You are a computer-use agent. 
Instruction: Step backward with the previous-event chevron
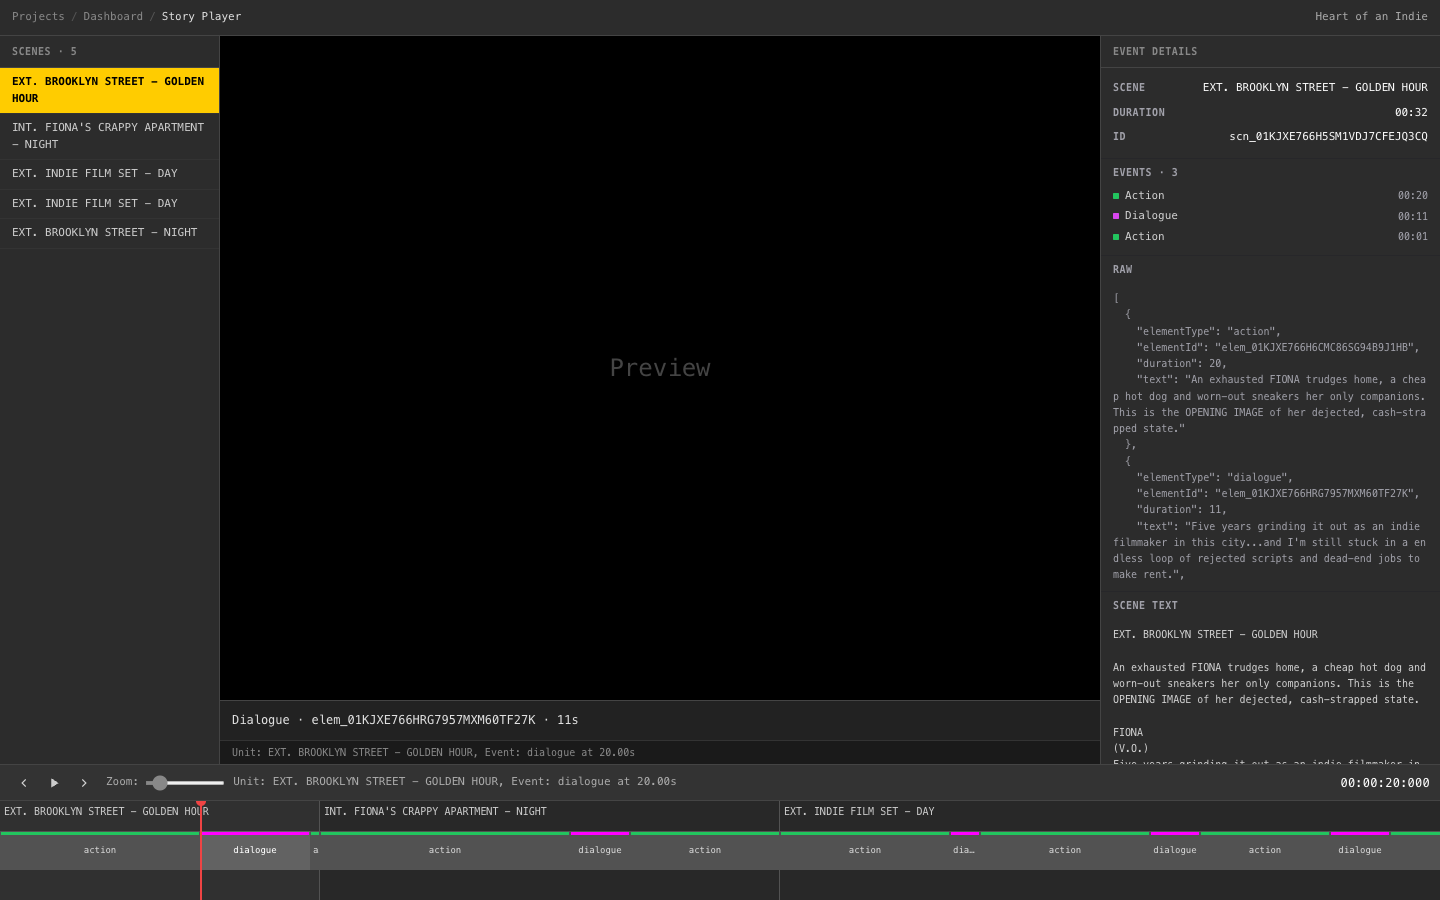24,782
